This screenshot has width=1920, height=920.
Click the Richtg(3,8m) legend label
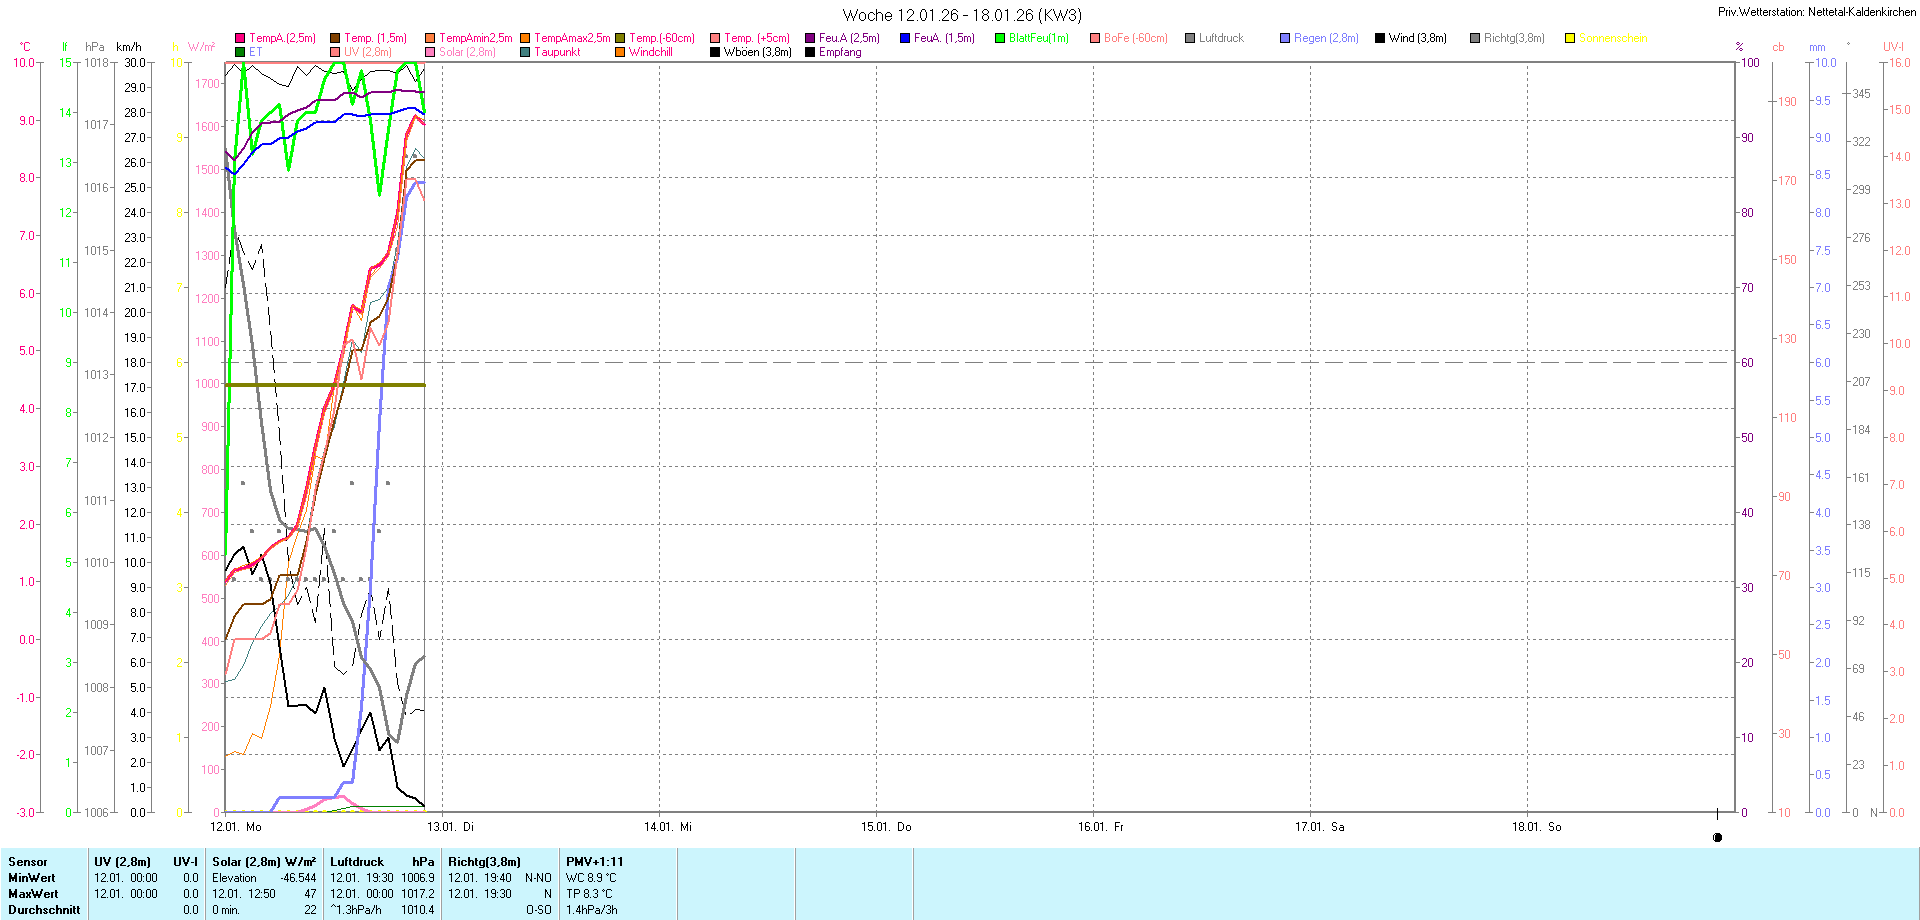(1513, 38)
